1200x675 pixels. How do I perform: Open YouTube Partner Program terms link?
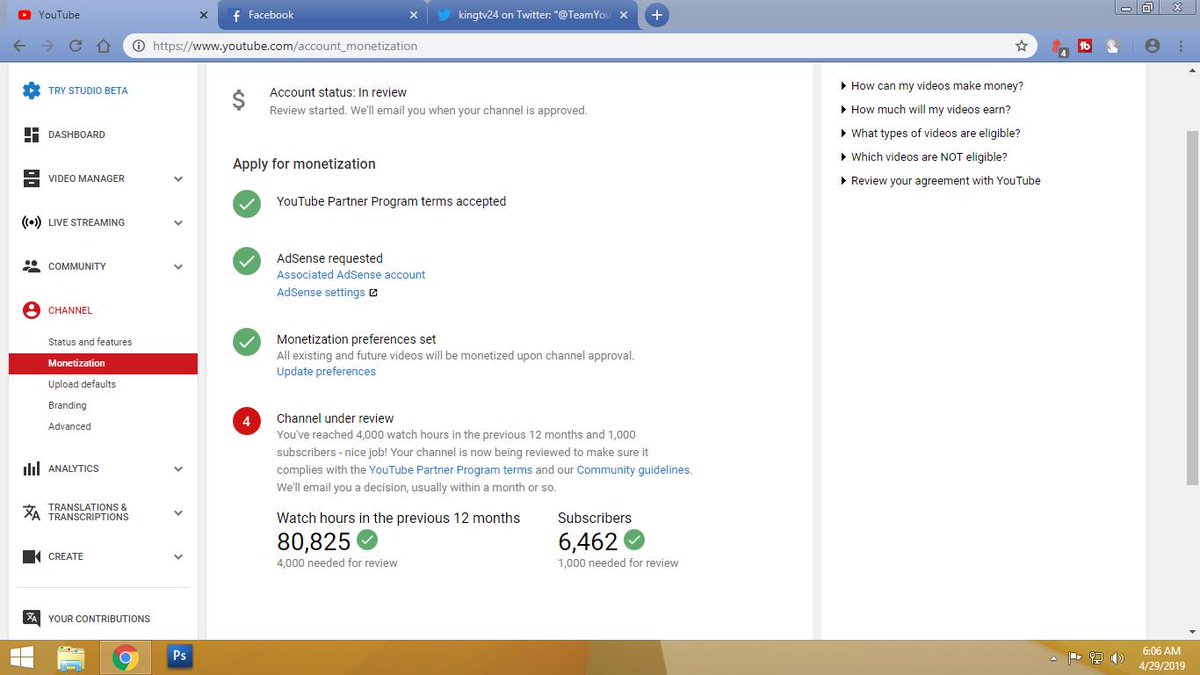[451, 470]
